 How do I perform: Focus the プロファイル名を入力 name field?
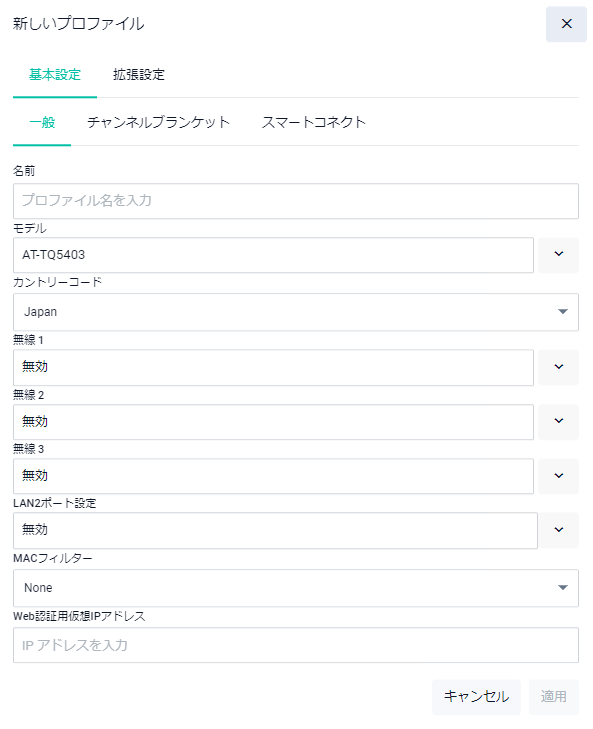(296, 201)
